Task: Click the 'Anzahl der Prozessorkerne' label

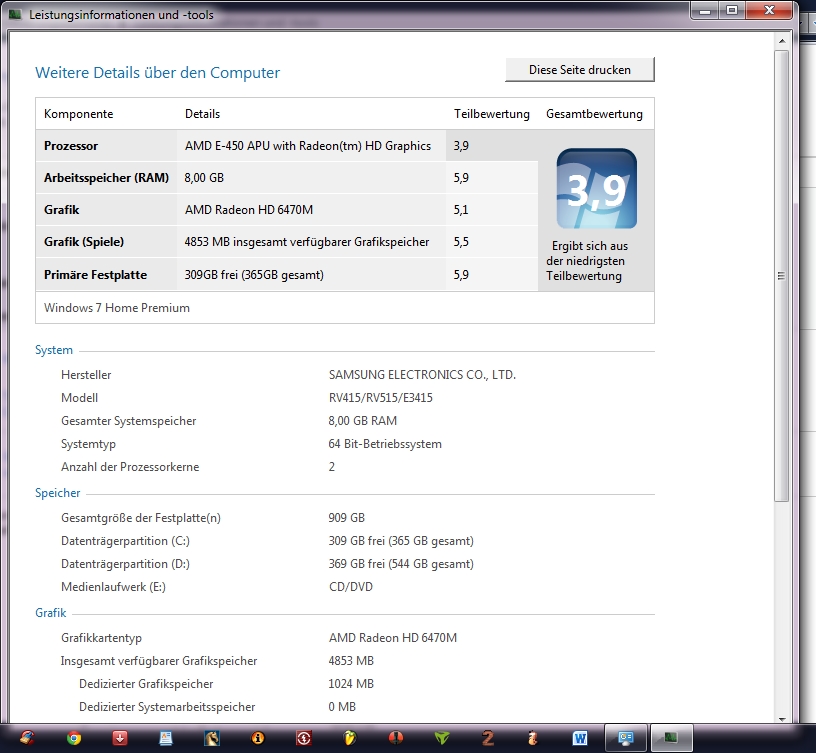Action: pyautogui.click(x=130, y=467)
